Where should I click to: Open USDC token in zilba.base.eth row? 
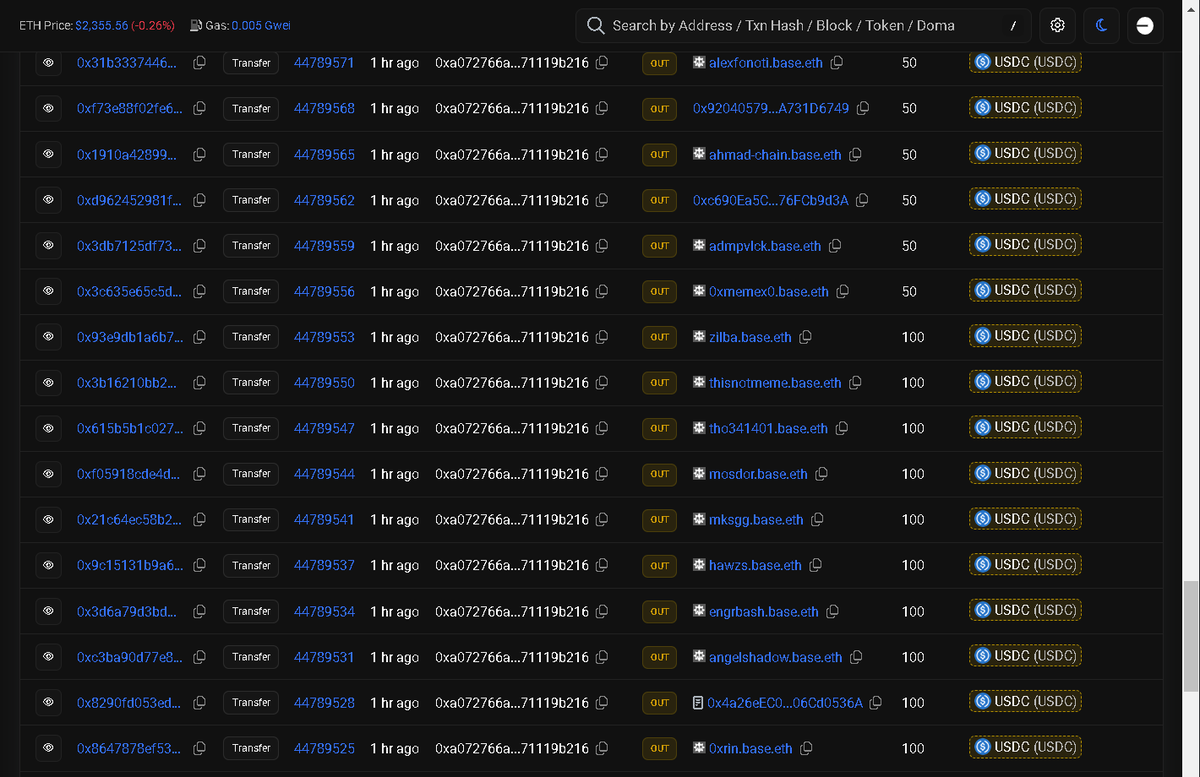click(x=1025, y=336)
